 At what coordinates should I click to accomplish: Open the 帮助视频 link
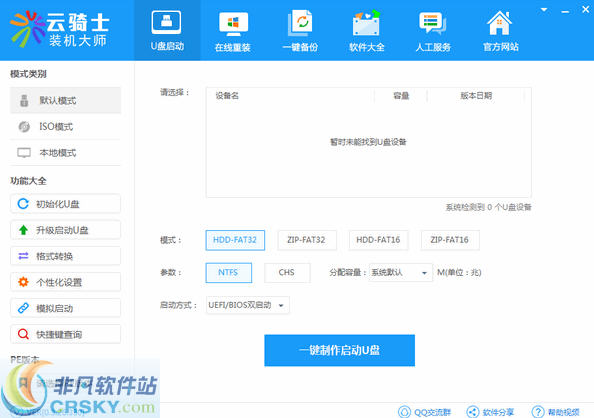point(556,412)
